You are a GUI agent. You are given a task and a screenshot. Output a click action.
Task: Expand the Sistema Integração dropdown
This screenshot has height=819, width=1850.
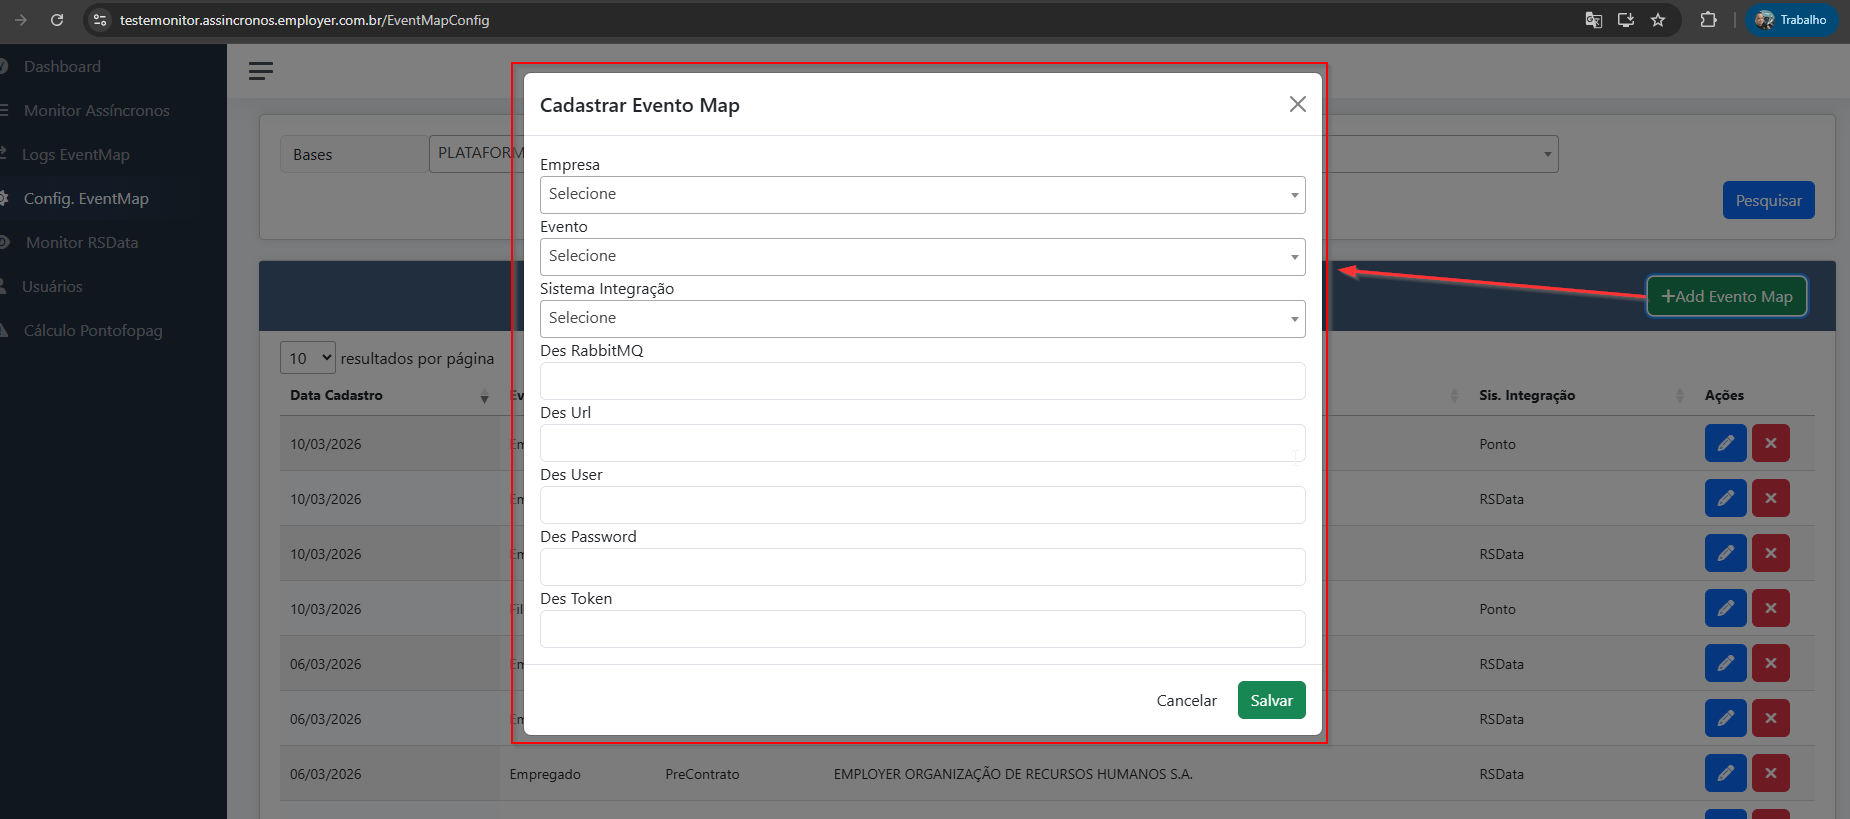pyautogui.click(x=922, y=319)
